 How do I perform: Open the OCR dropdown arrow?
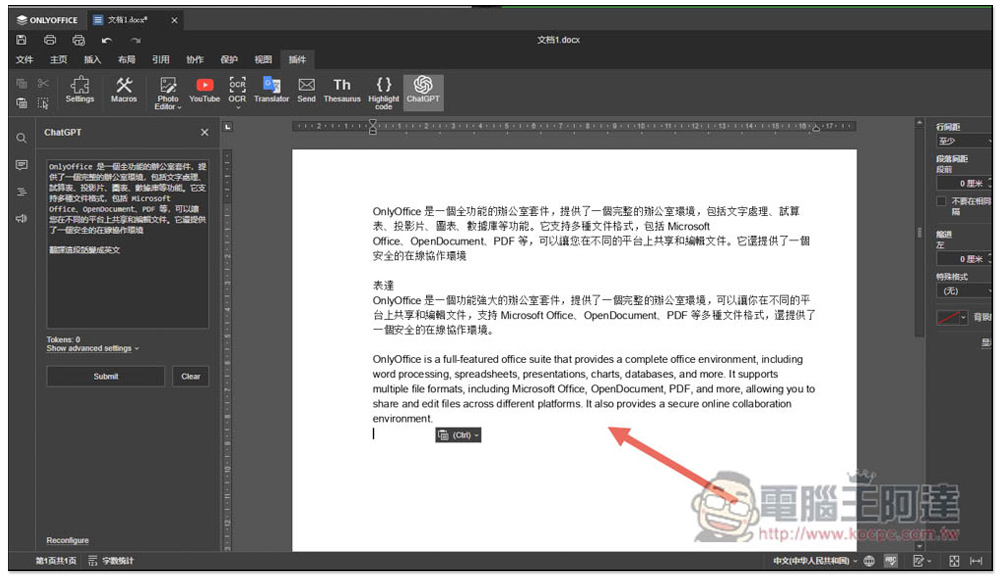[237, 108]
